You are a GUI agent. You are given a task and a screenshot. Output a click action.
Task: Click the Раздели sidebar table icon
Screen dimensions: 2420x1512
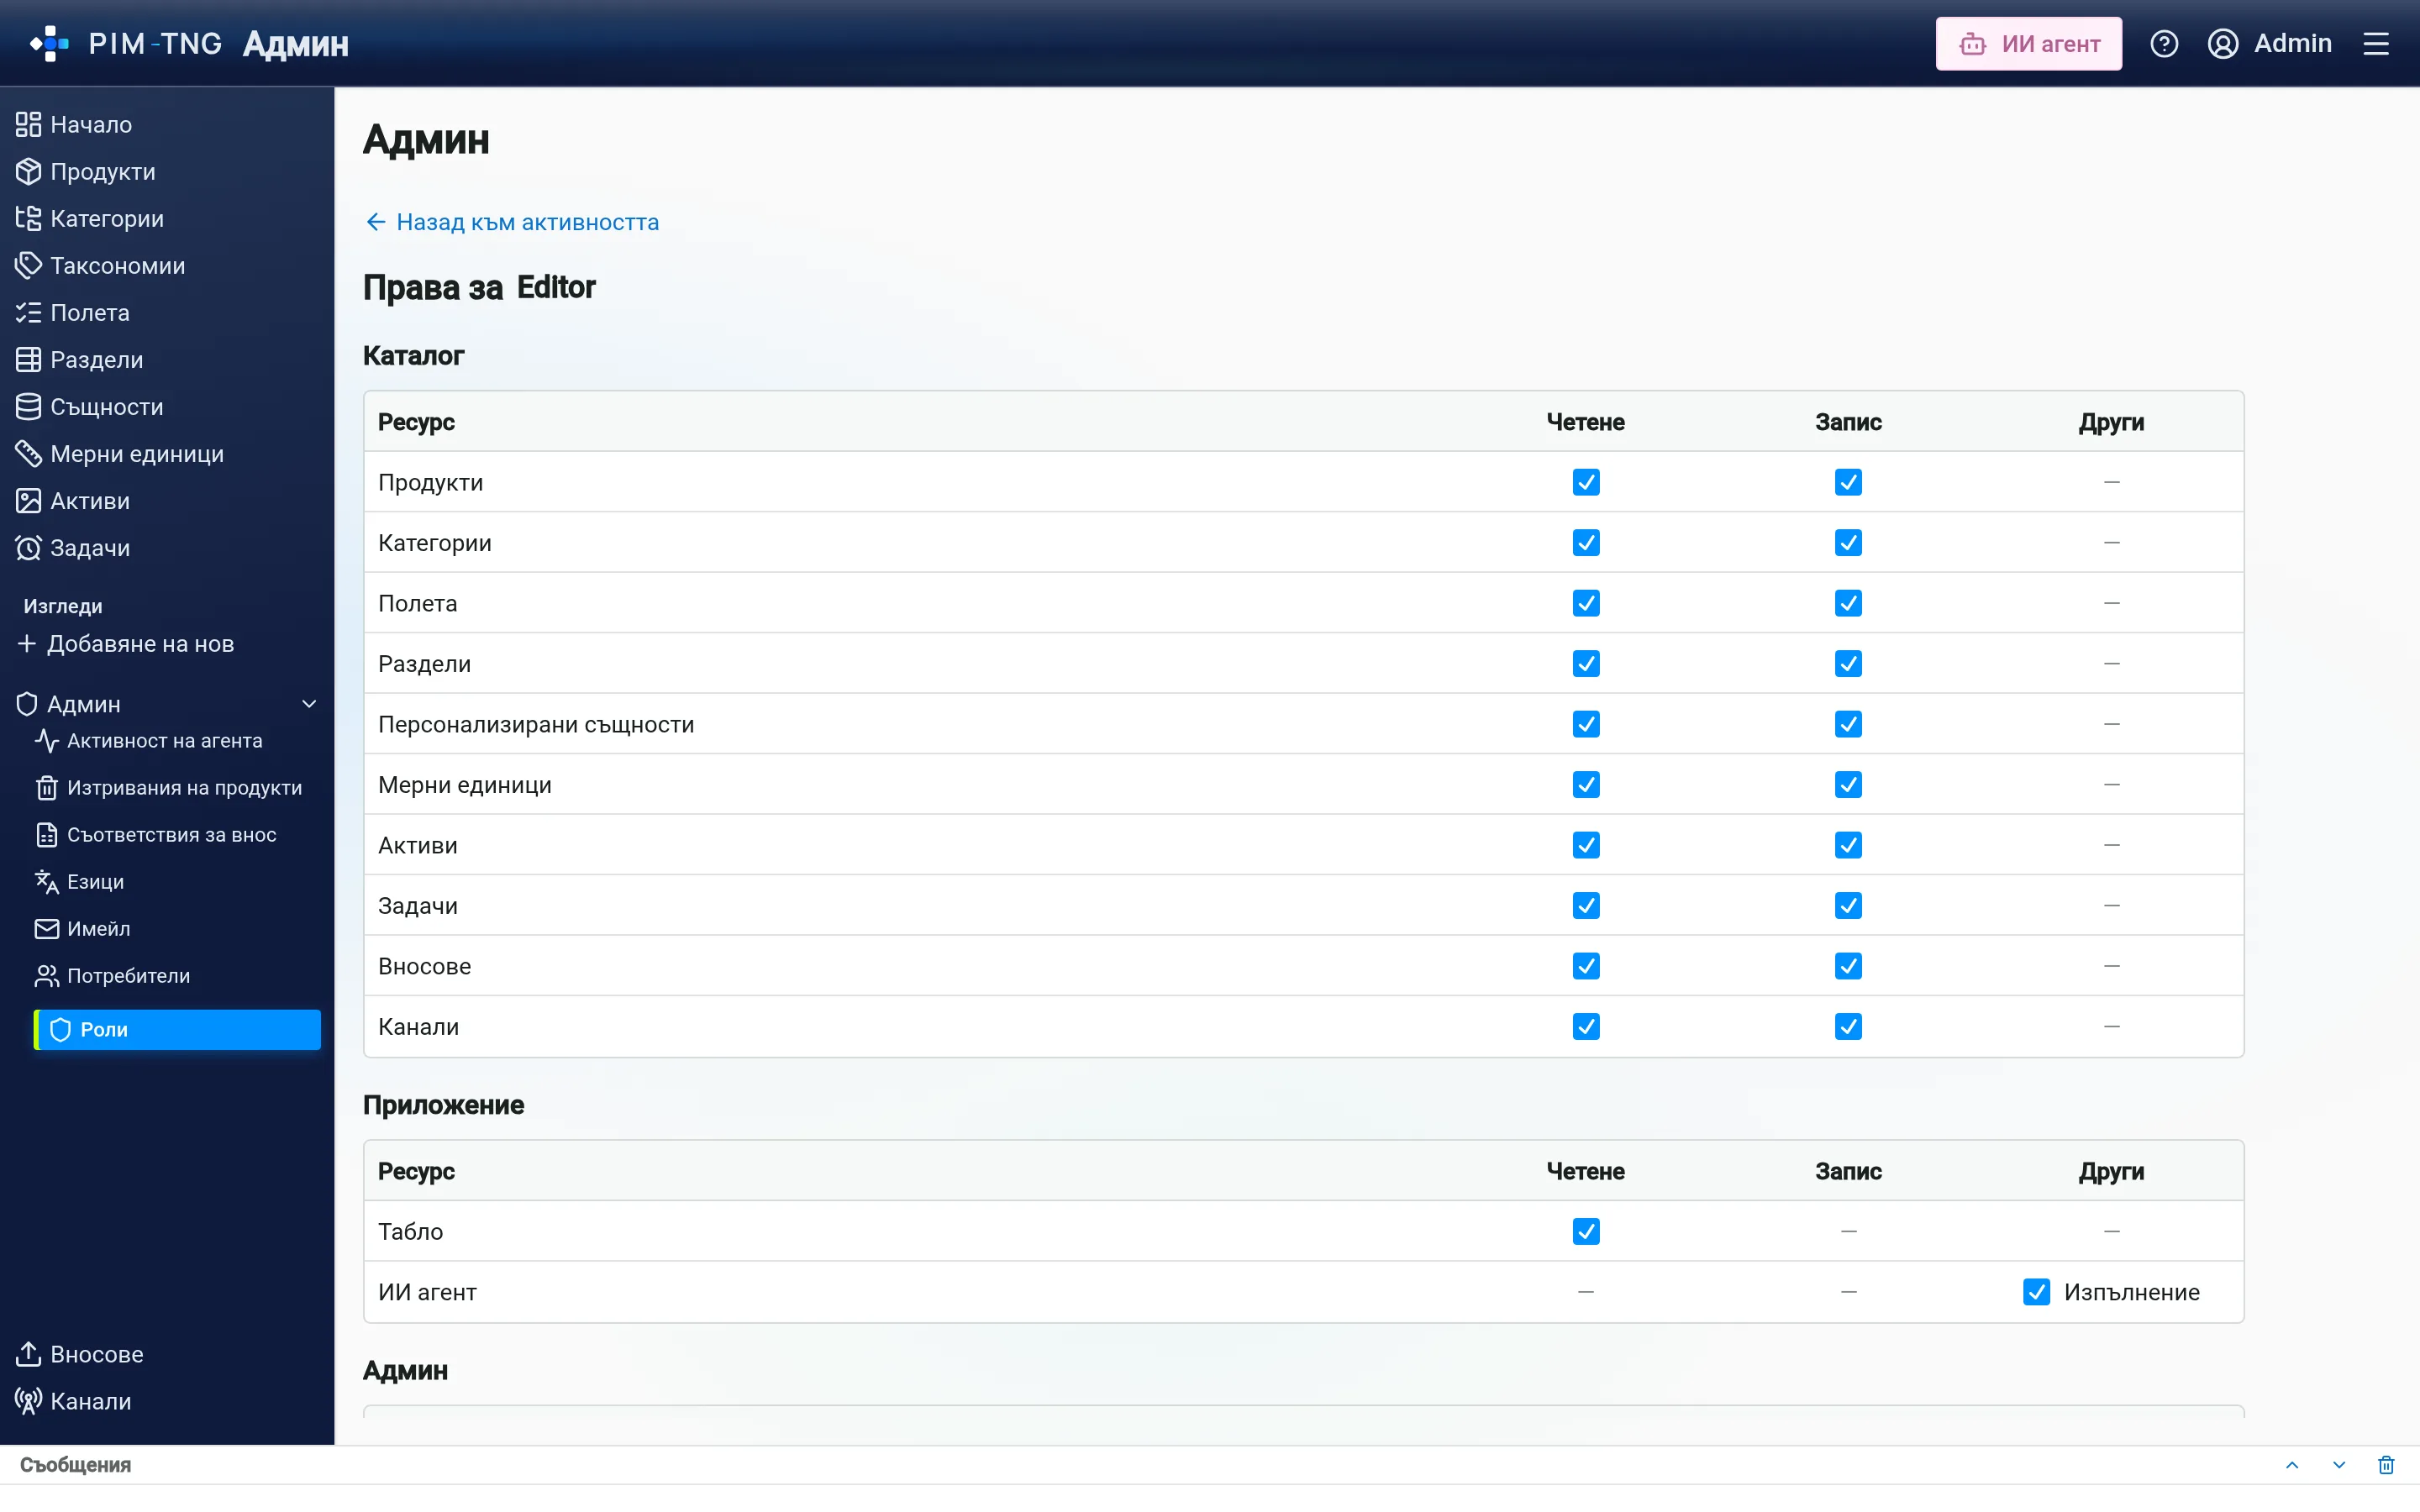28,359
